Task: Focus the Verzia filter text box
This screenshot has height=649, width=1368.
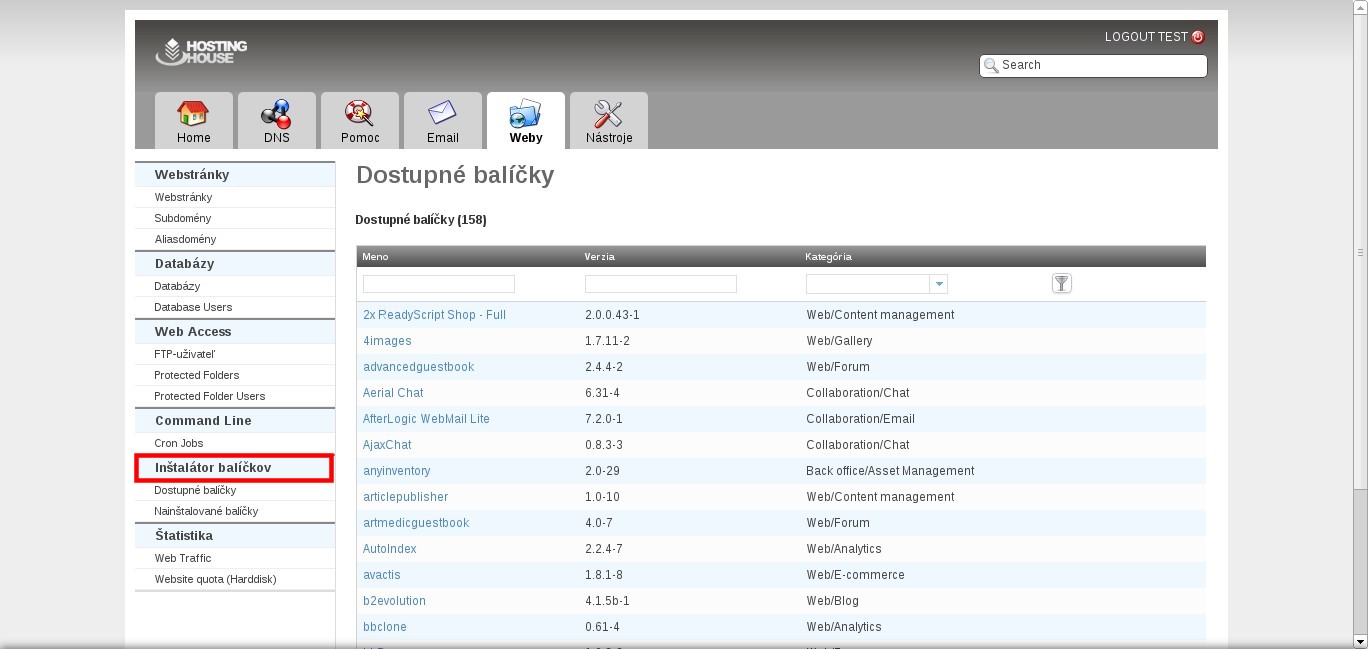Action: [x=660, y=284]
